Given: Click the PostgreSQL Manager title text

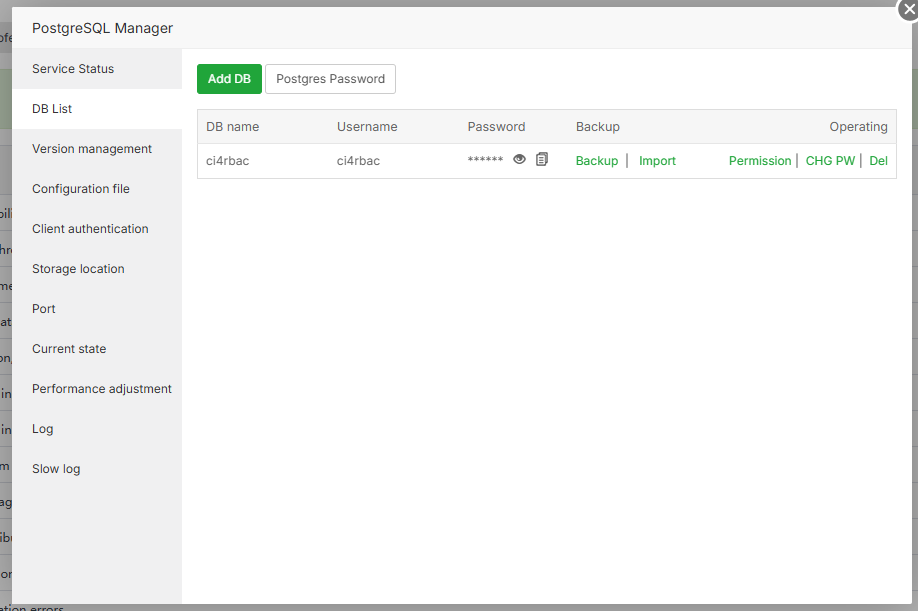Looking at the screenshot, I should pos(102,28).
